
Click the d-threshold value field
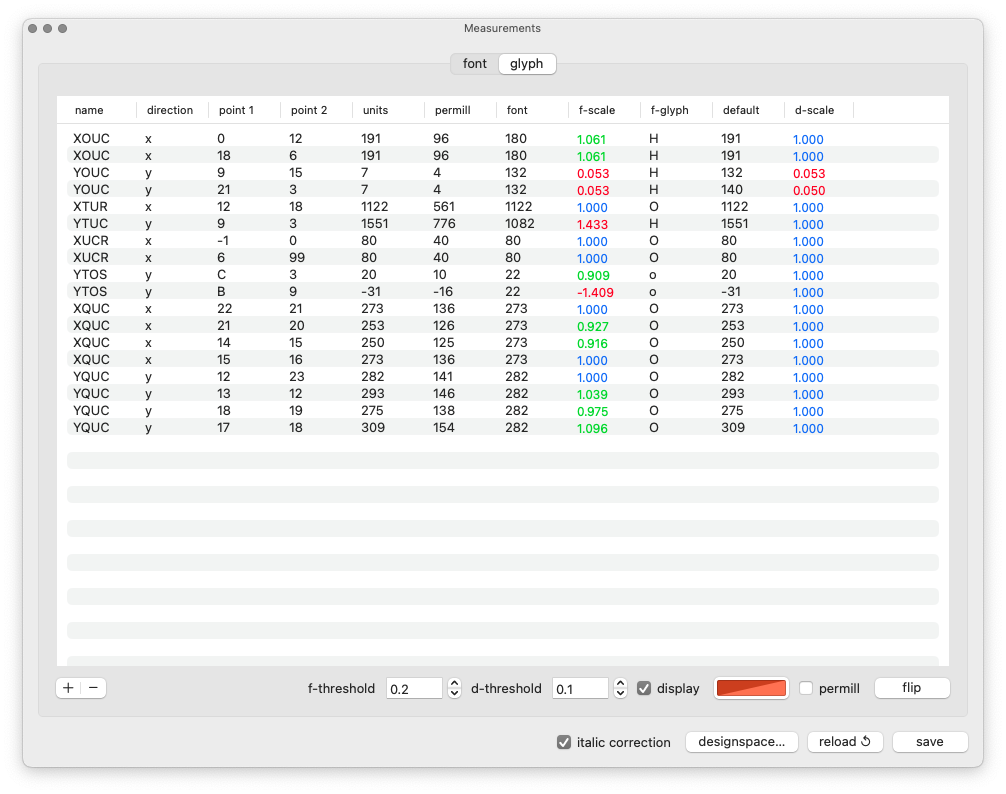[580, 688]
